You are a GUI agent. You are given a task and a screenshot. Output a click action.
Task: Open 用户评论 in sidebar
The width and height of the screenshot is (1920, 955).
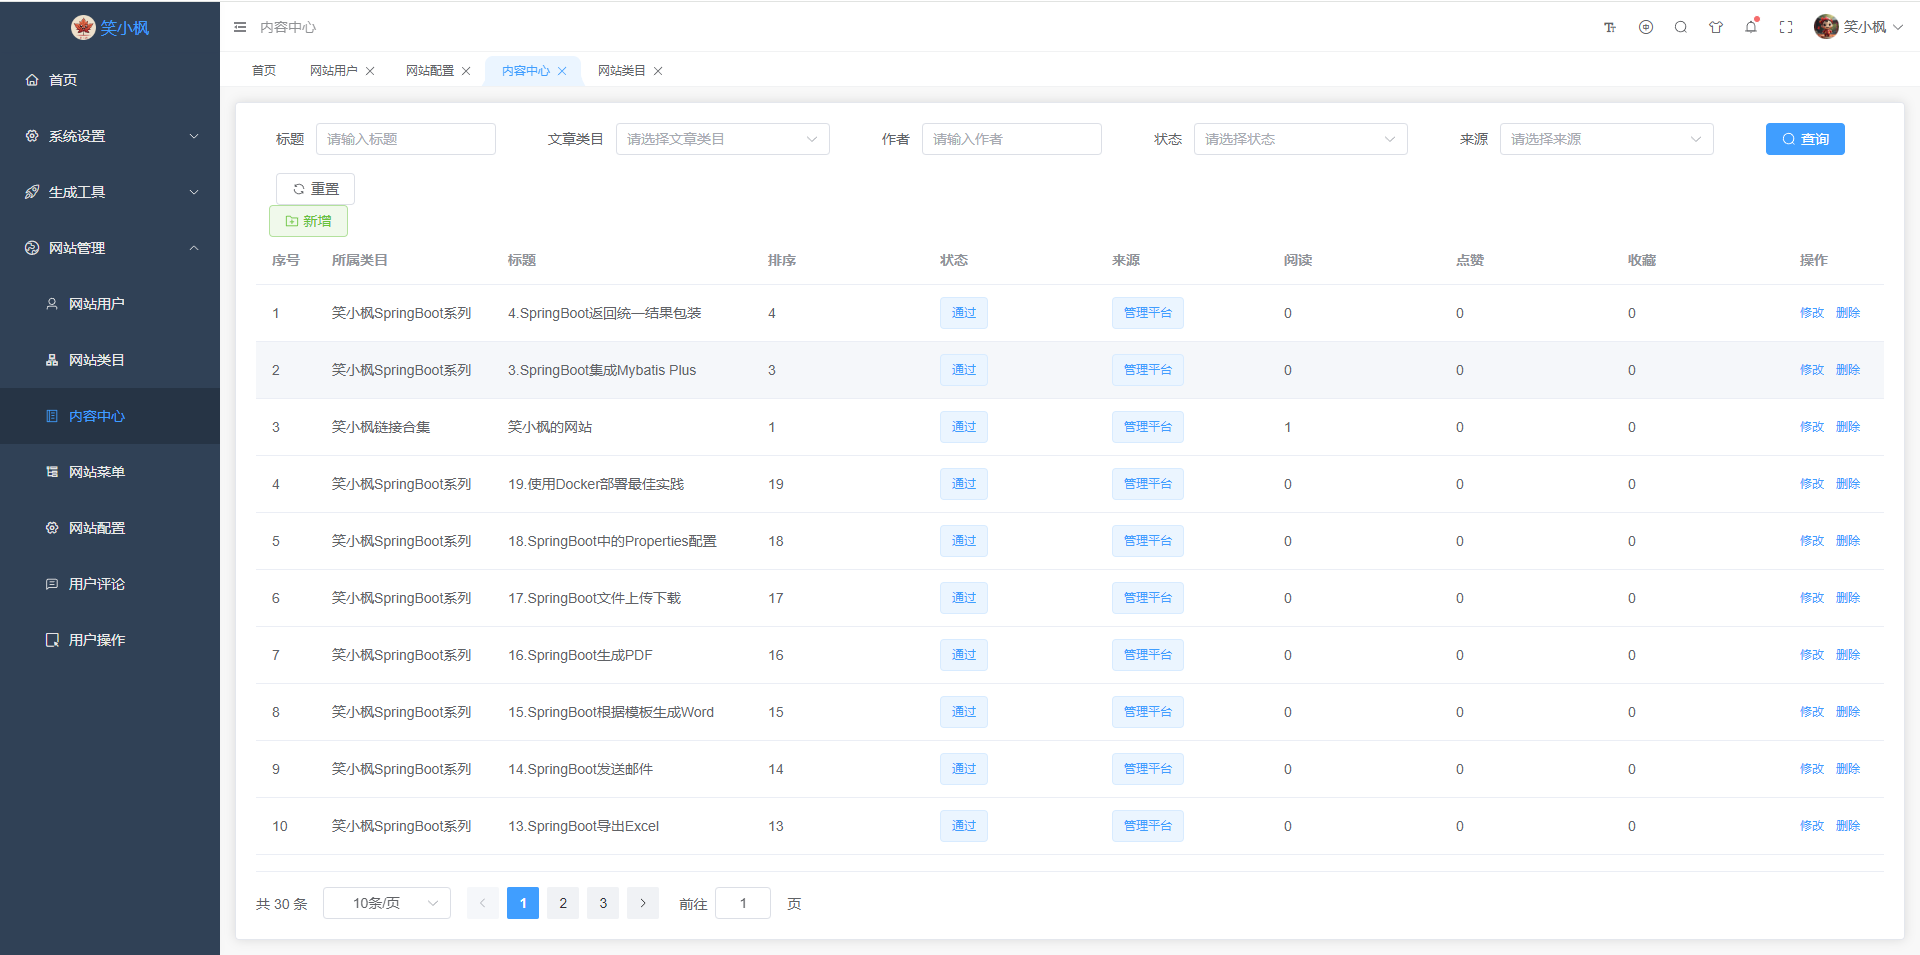click(110, 584)
